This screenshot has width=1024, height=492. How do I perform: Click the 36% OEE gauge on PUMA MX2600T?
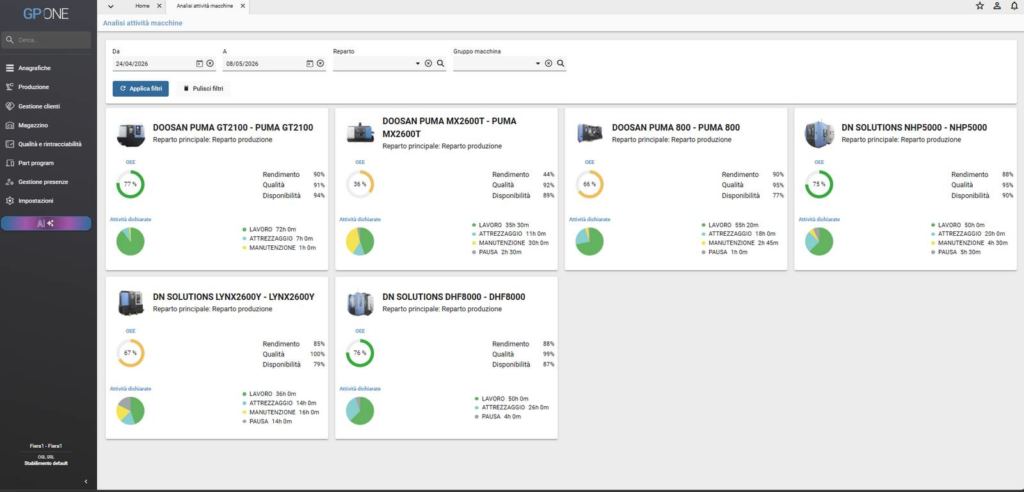tap(360, 184)
